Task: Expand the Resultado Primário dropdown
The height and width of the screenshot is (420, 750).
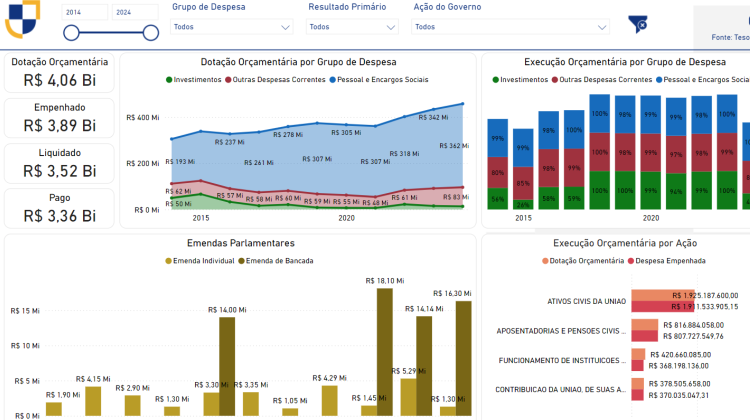Action: pyautogui.click(x=351, y=27)
